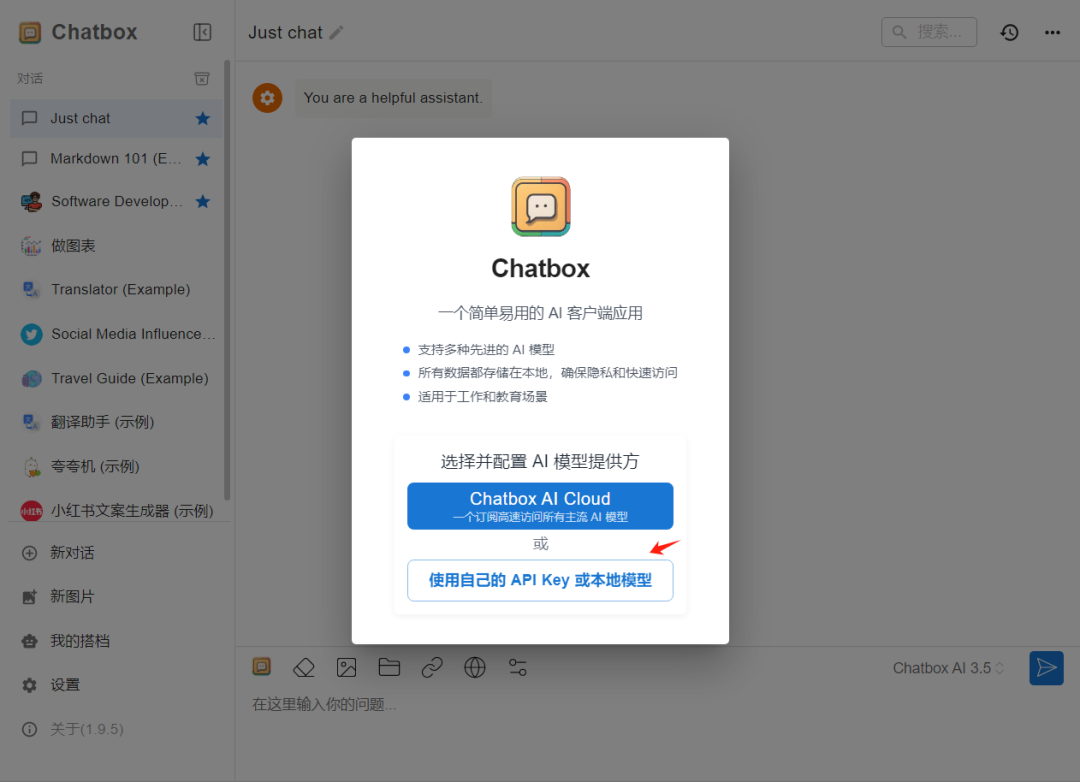
Task: Click the Chatbox logo in dialog
Action: [541, 207]
